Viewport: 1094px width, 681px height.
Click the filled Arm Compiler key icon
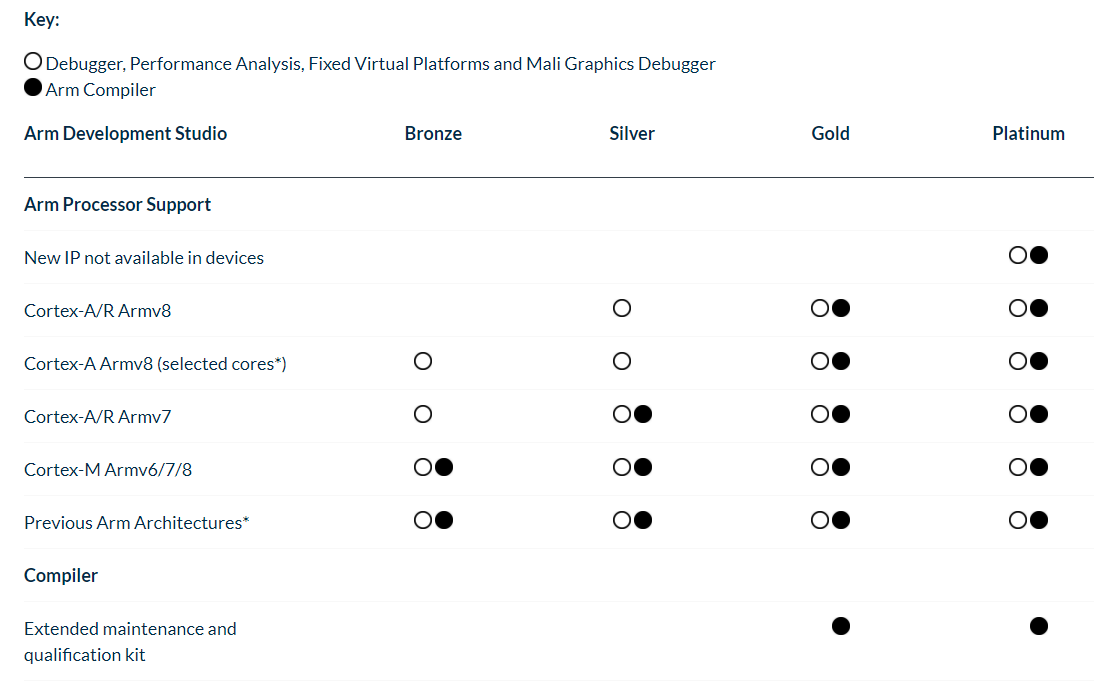[x=33, y=88]
